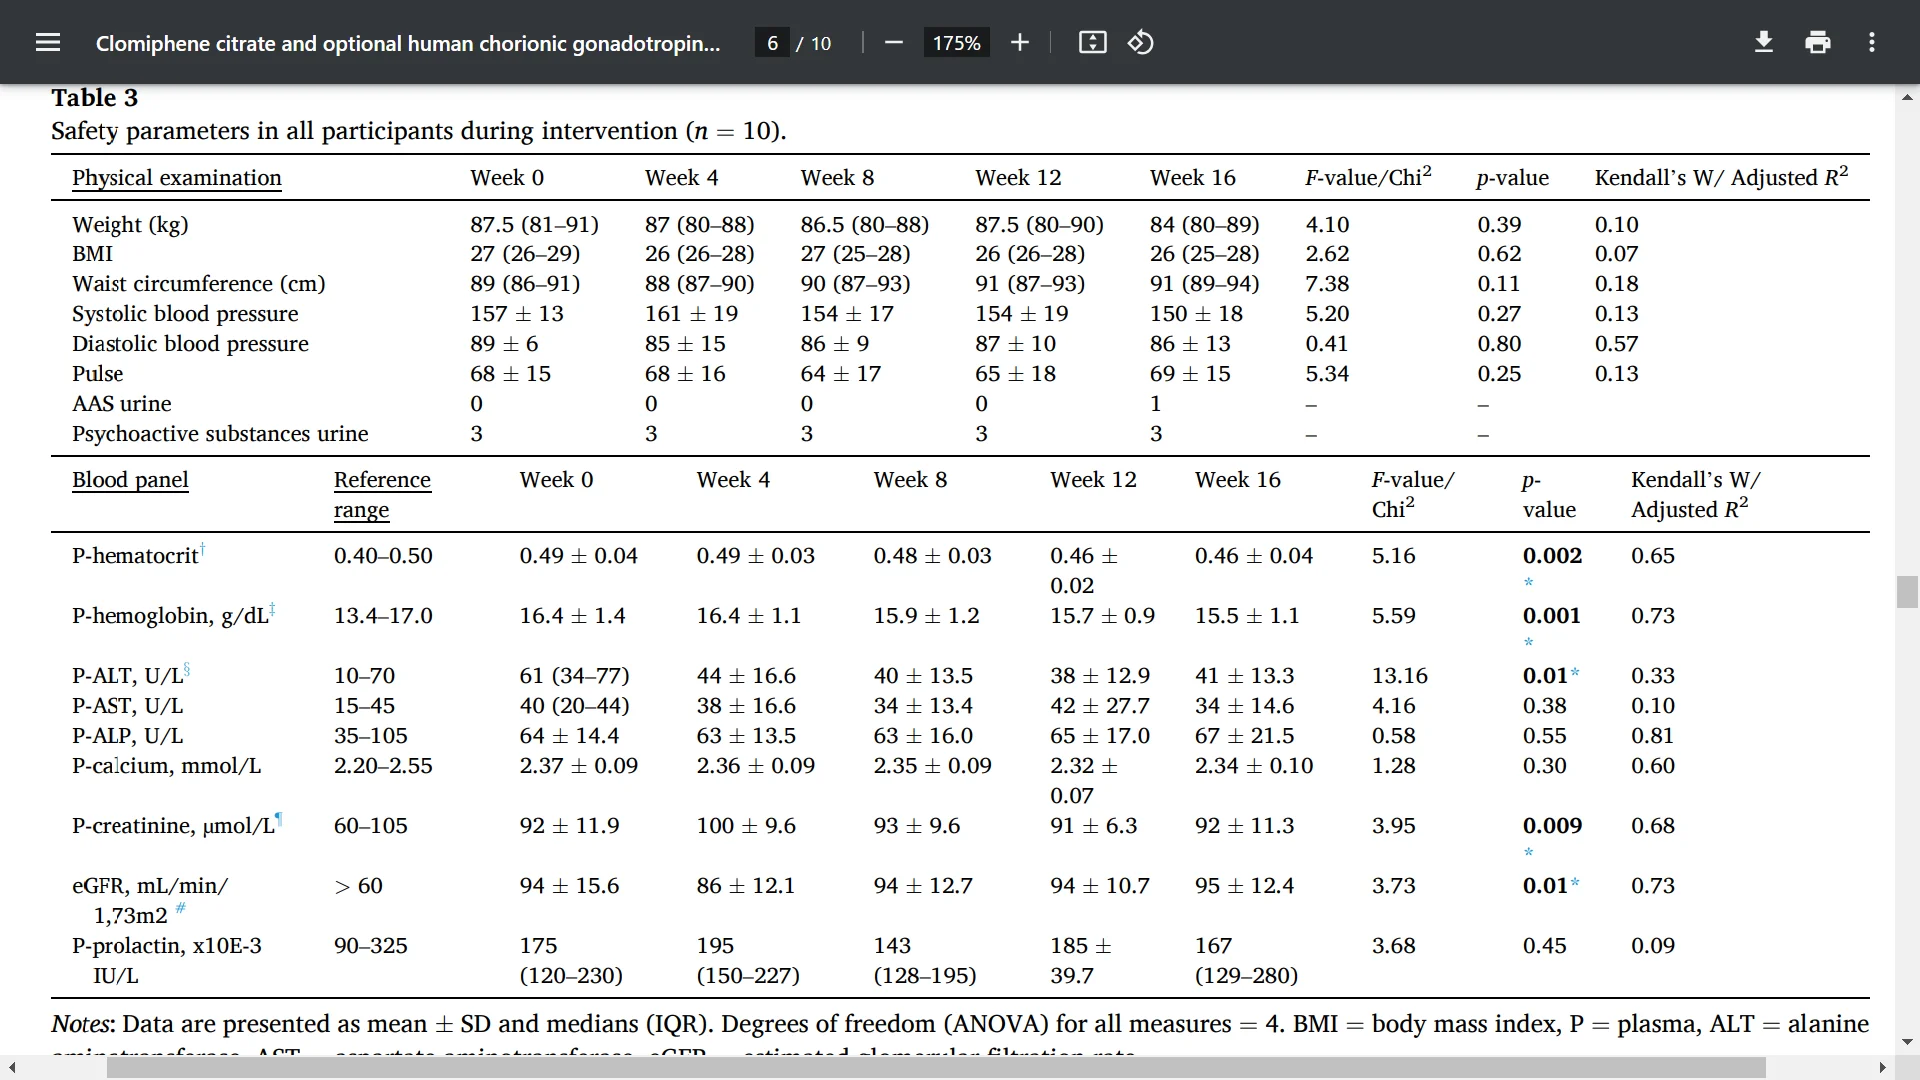This screenshot has height=1080, width=1920.
Task: Click 'P-AST, U/L' row label
Action: [127, 706]
